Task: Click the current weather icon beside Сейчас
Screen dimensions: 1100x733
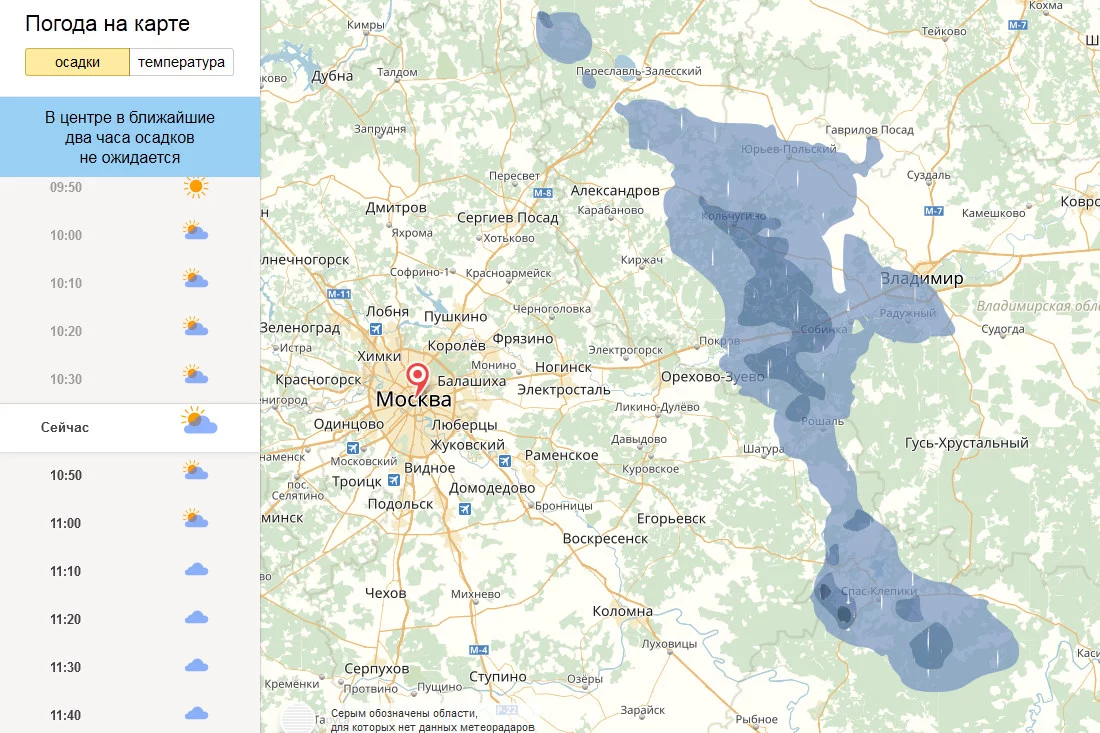Action: coord(199,421)
